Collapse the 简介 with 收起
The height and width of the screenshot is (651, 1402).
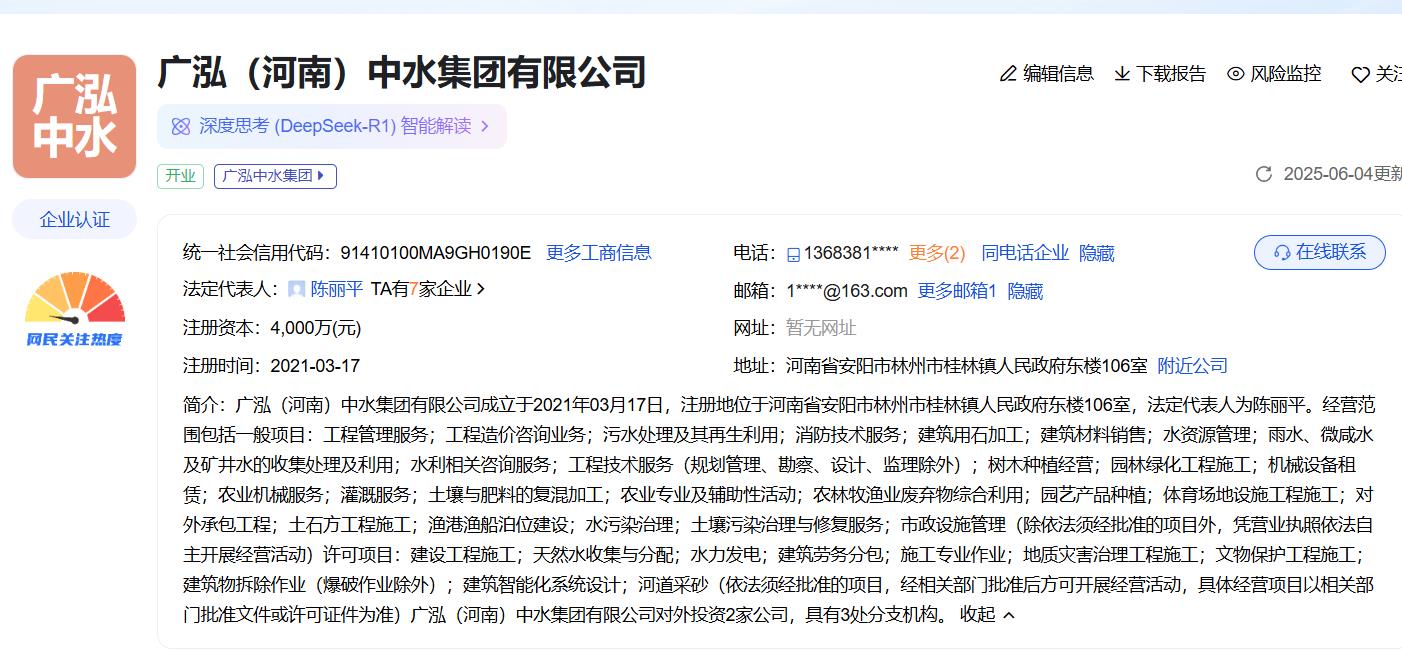[987, 614]
